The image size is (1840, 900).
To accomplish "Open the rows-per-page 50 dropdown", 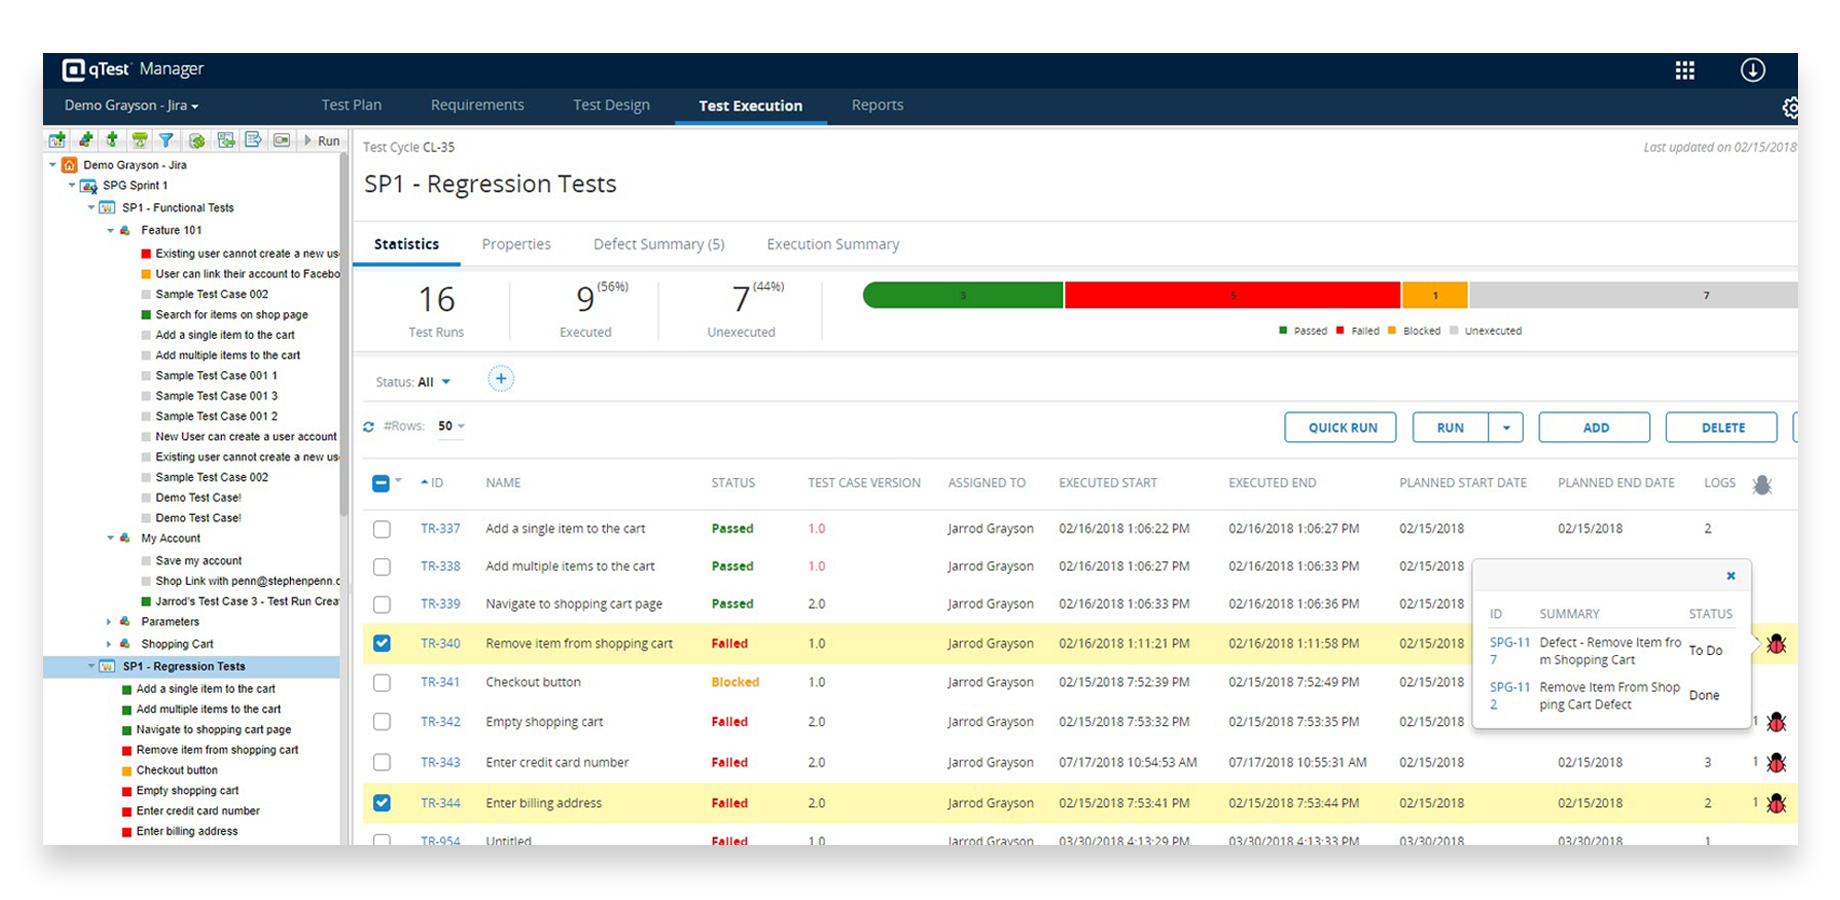I will [450, 425].
